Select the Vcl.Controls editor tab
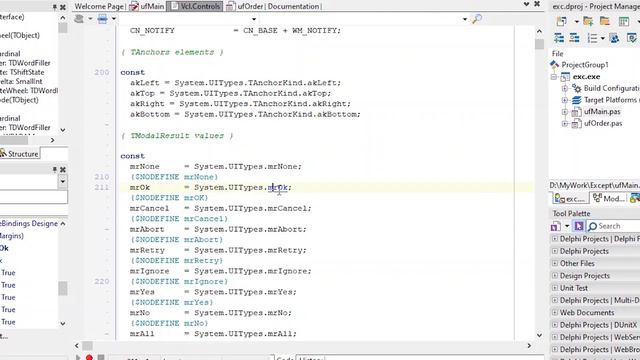The image size is (640, 360). pos(195,6)
